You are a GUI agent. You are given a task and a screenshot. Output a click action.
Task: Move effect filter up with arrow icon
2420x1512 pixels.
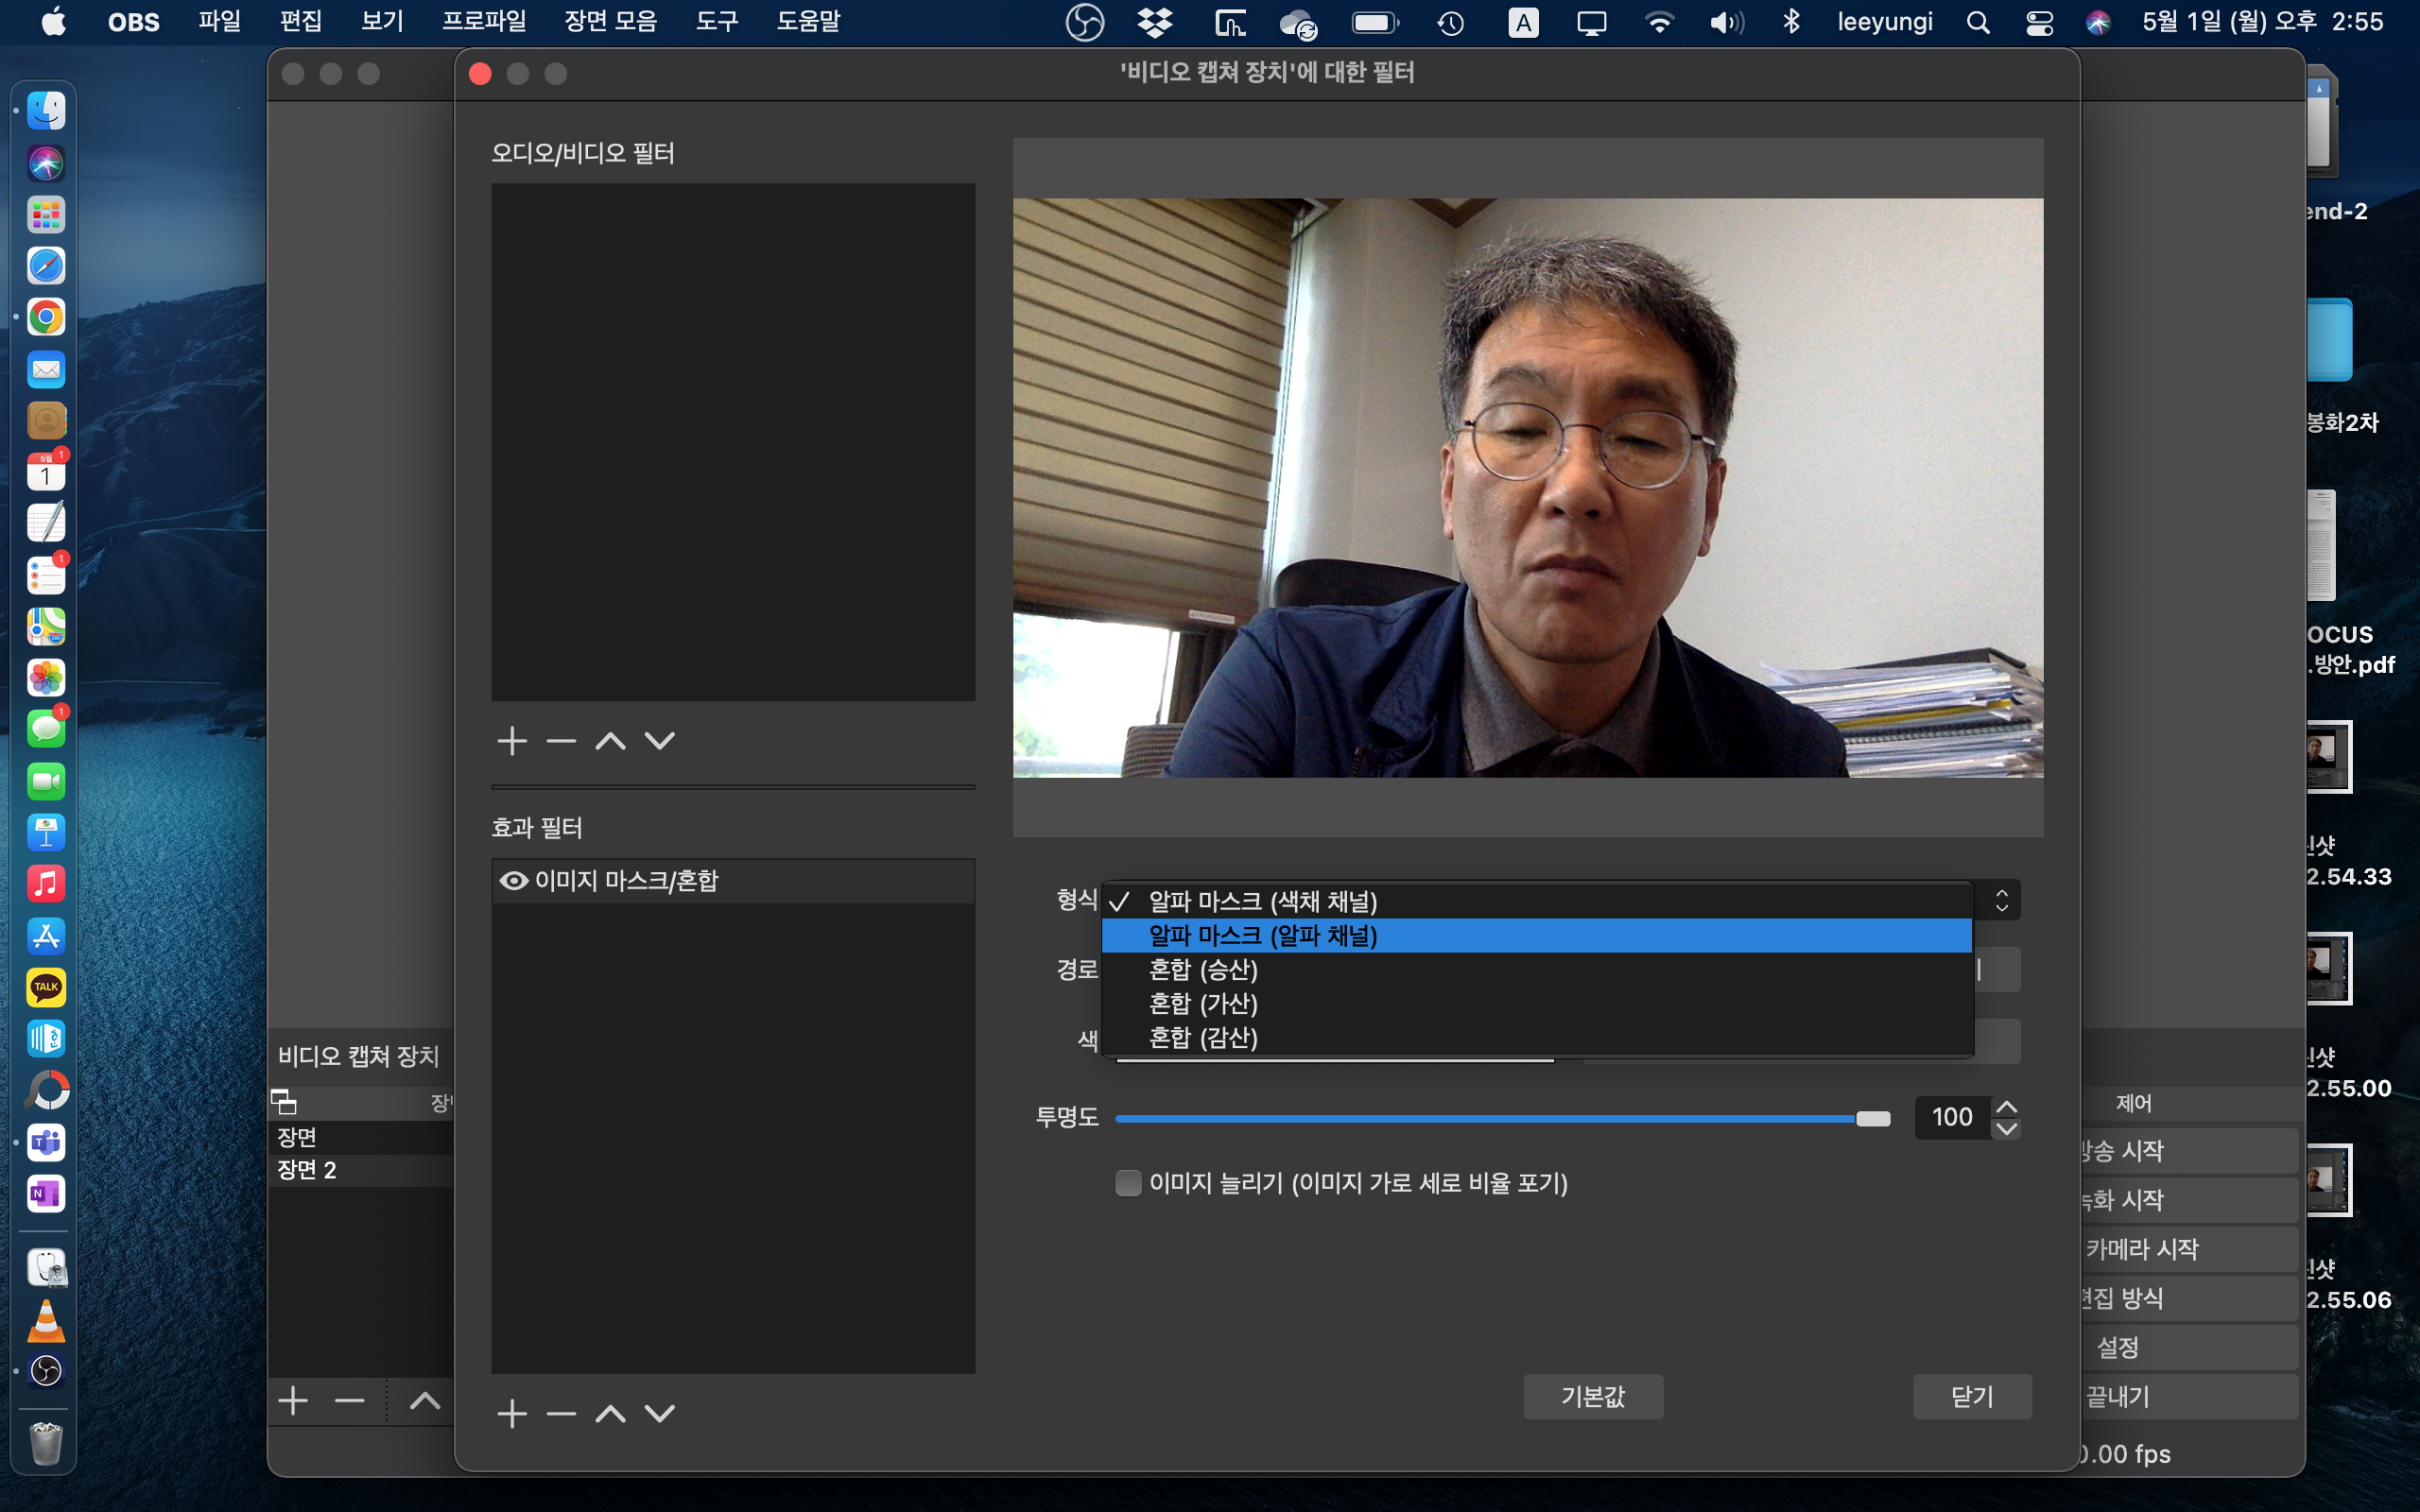pyautogui.click(x=610, y=1413)
